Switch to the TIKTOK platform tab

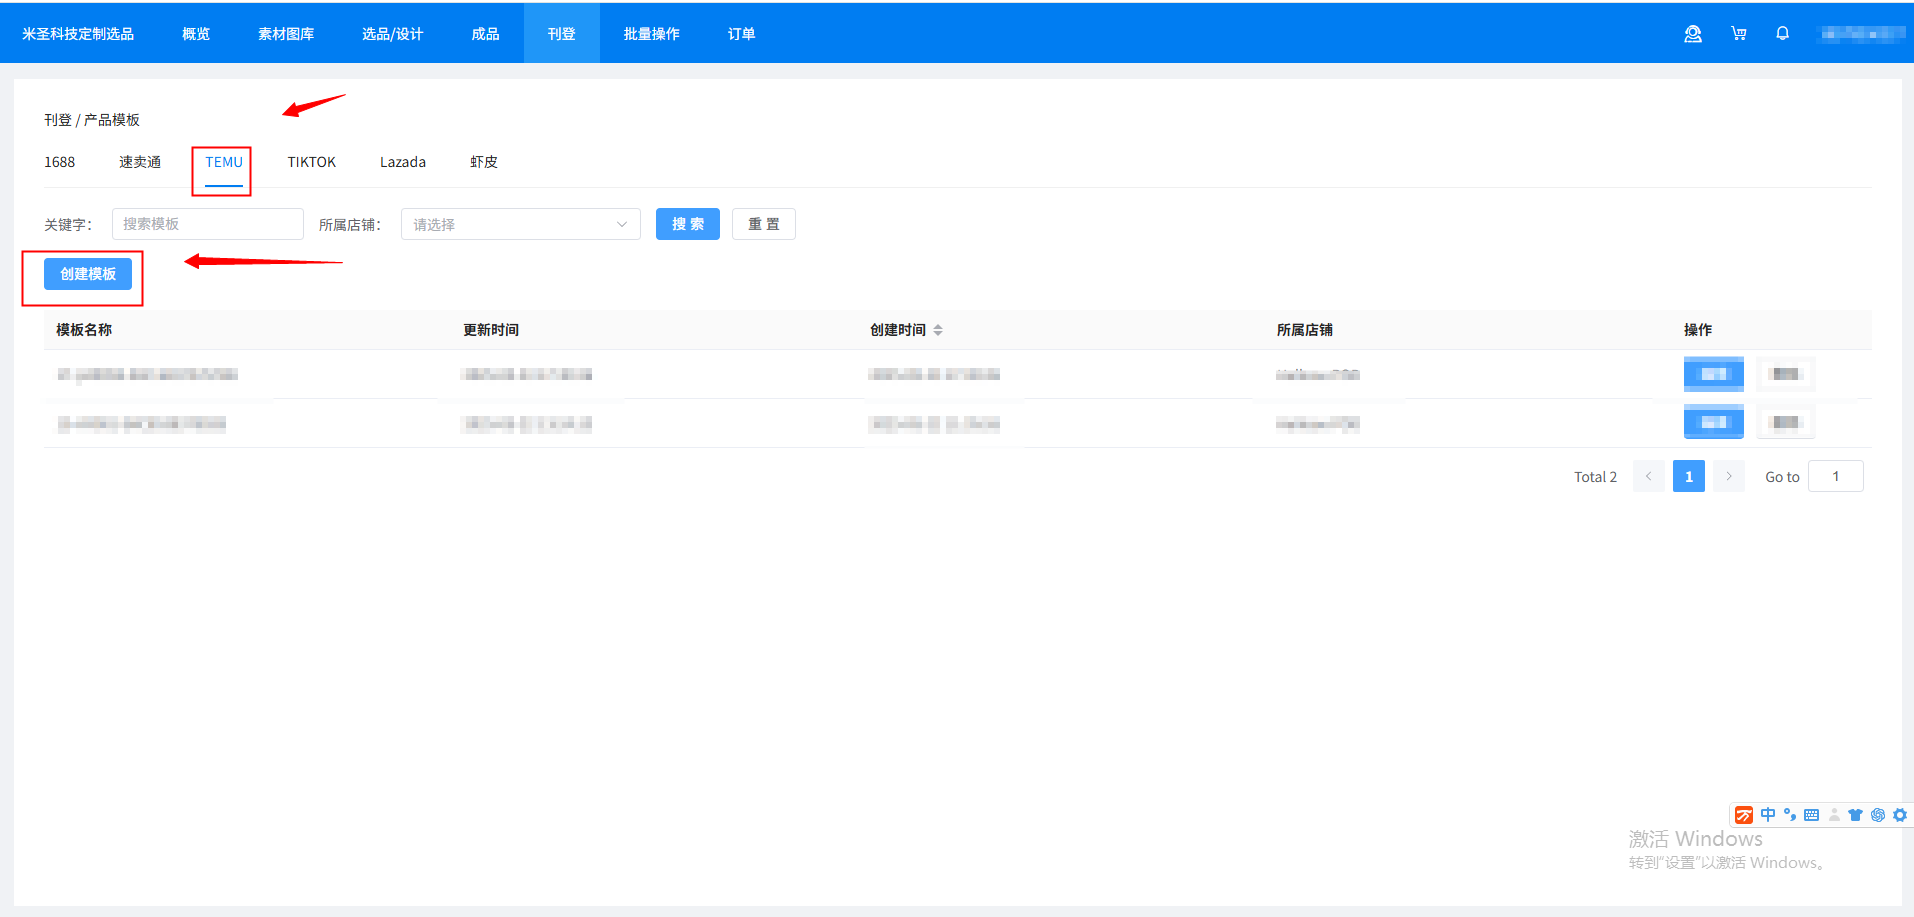click(311, 162)
